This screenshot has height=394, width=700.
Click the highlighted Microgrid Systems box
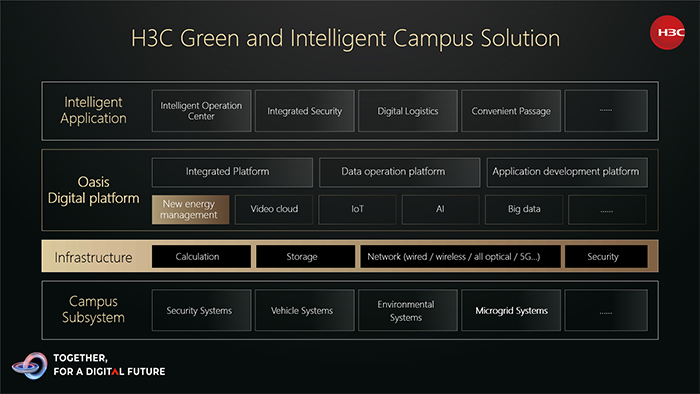pyautogui.click(x=511, y=310)
